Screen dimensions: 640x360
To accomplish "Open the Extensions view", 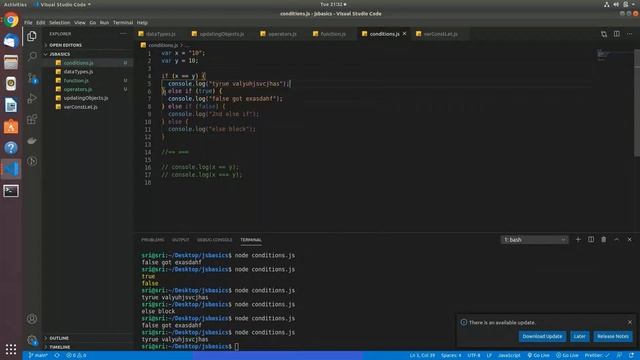I will [x=32, y=119].
